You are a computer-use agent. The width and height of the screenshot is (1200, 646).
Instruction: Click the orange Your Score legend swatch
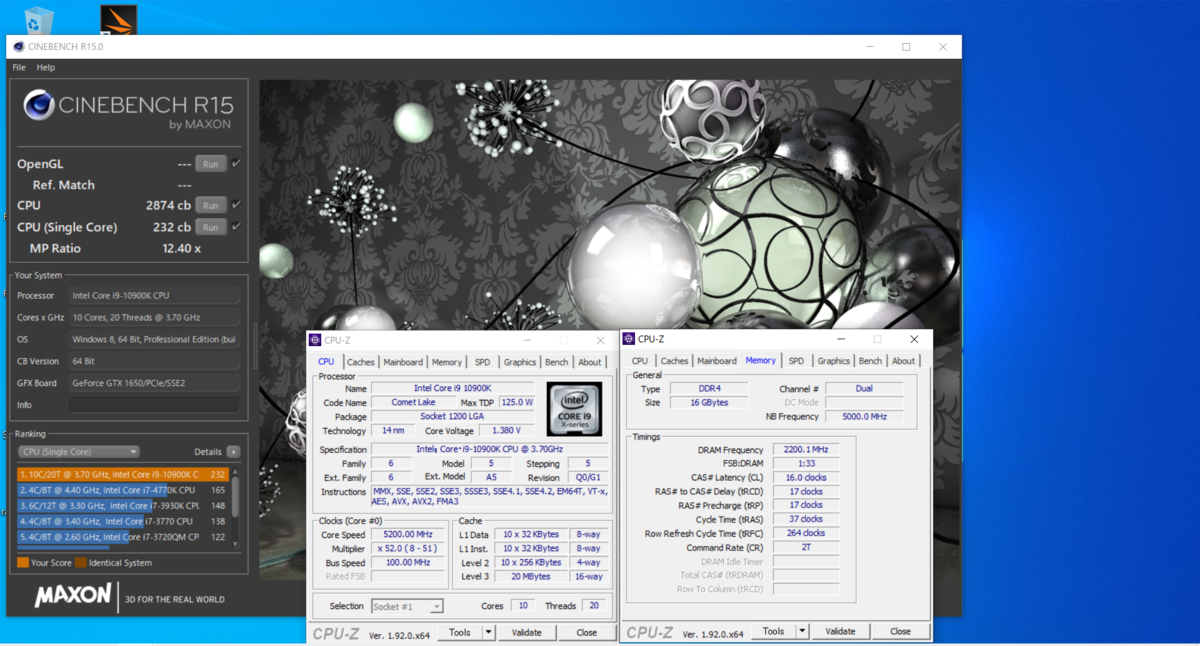[23, 563]
